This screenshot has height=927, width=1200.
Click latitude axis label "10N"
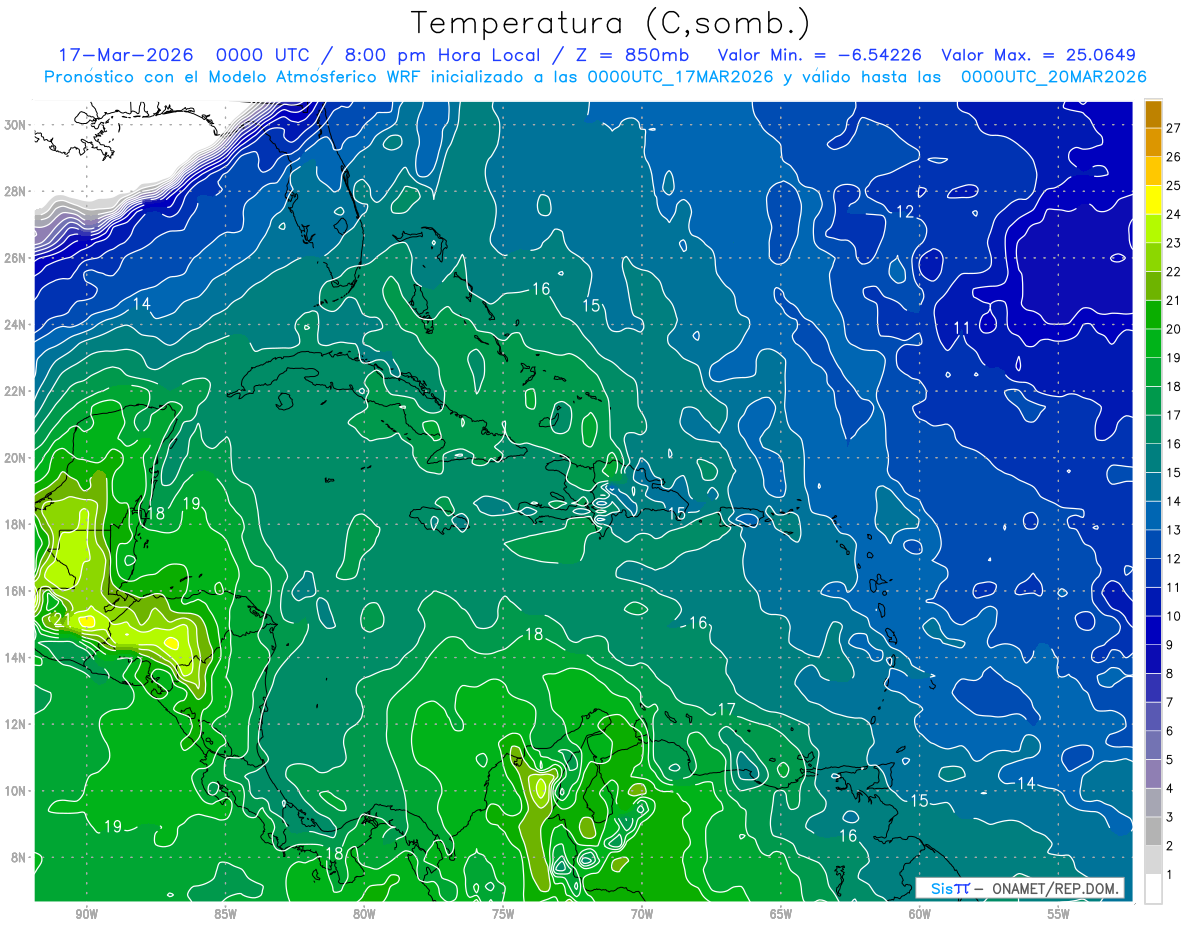pos(15,791)
